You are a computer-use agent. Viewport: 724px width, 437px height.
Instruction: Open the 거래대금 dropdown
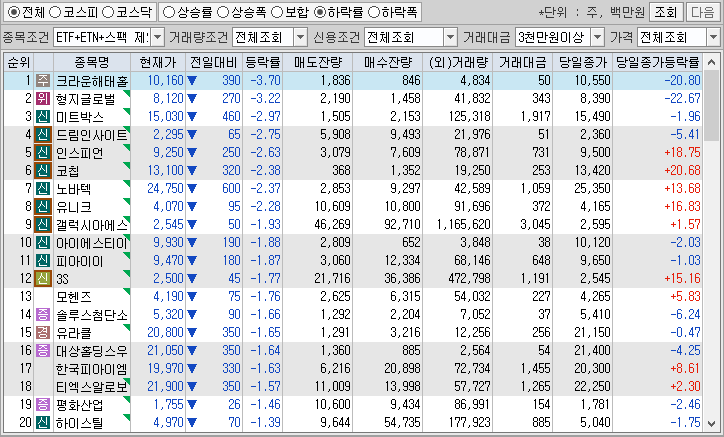tap(597, 37)
